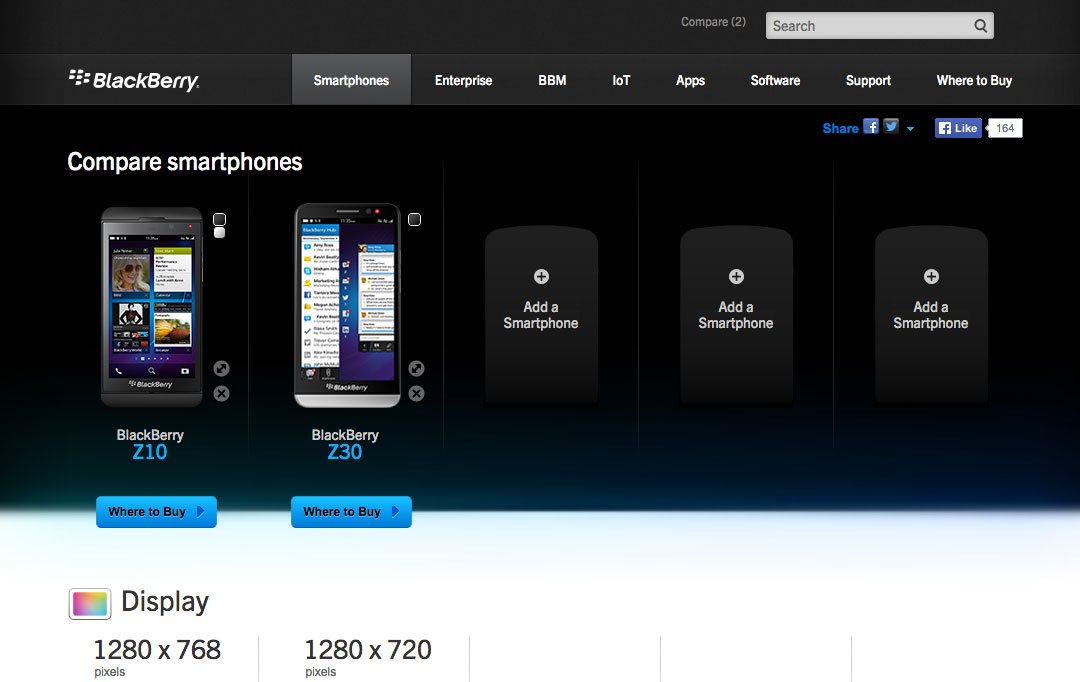Click the Compare smartphones heading
This screenshot has height=682, width=1080.
pos(185,162)
